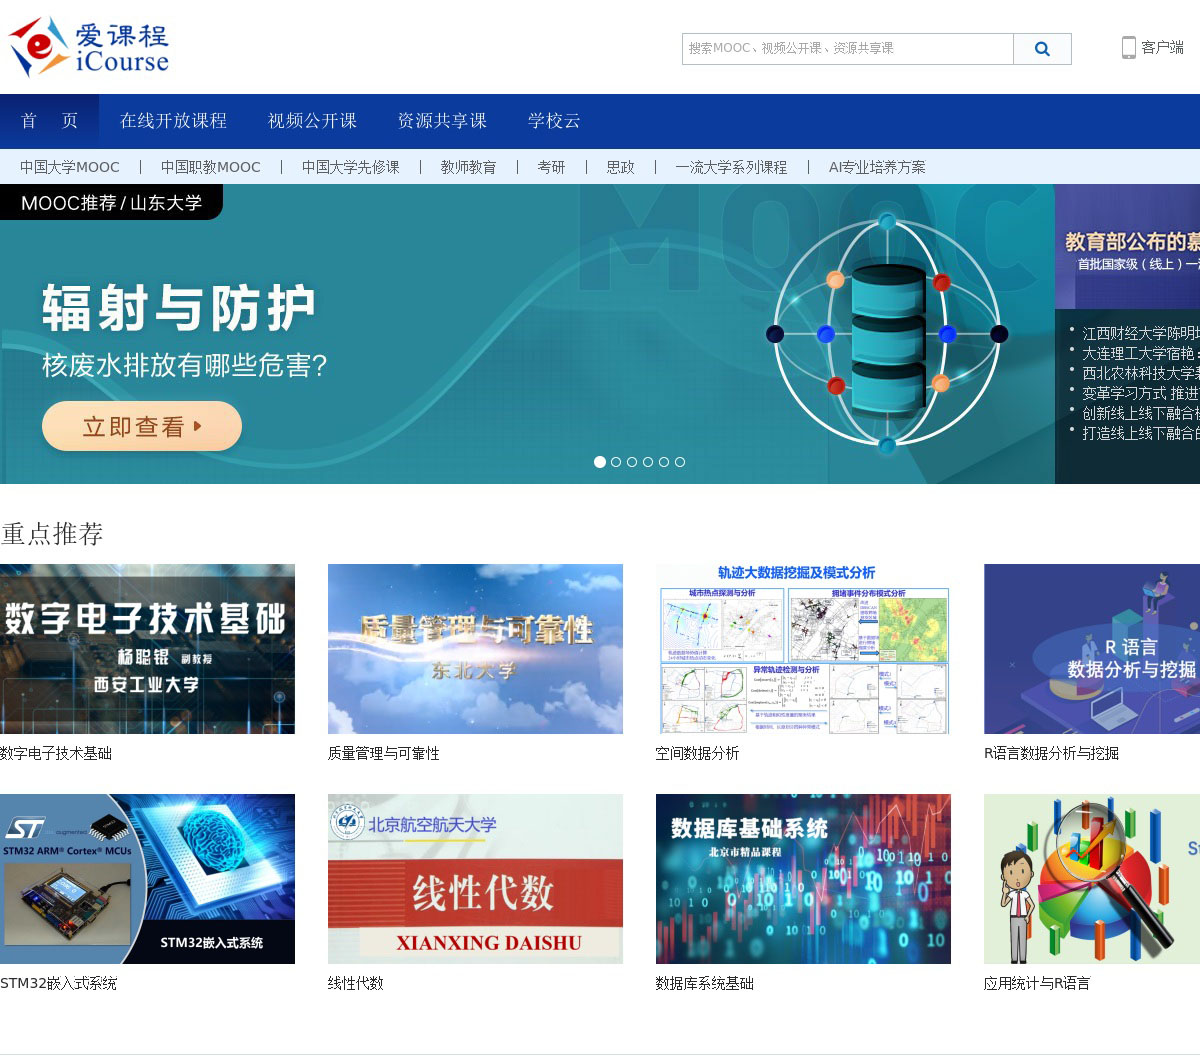Image resolution: width=1200 pixels, height=1063 pixels.
Task: Click R语言数据分析与挖掘 title link
Action: click(x=1051, y=753)
